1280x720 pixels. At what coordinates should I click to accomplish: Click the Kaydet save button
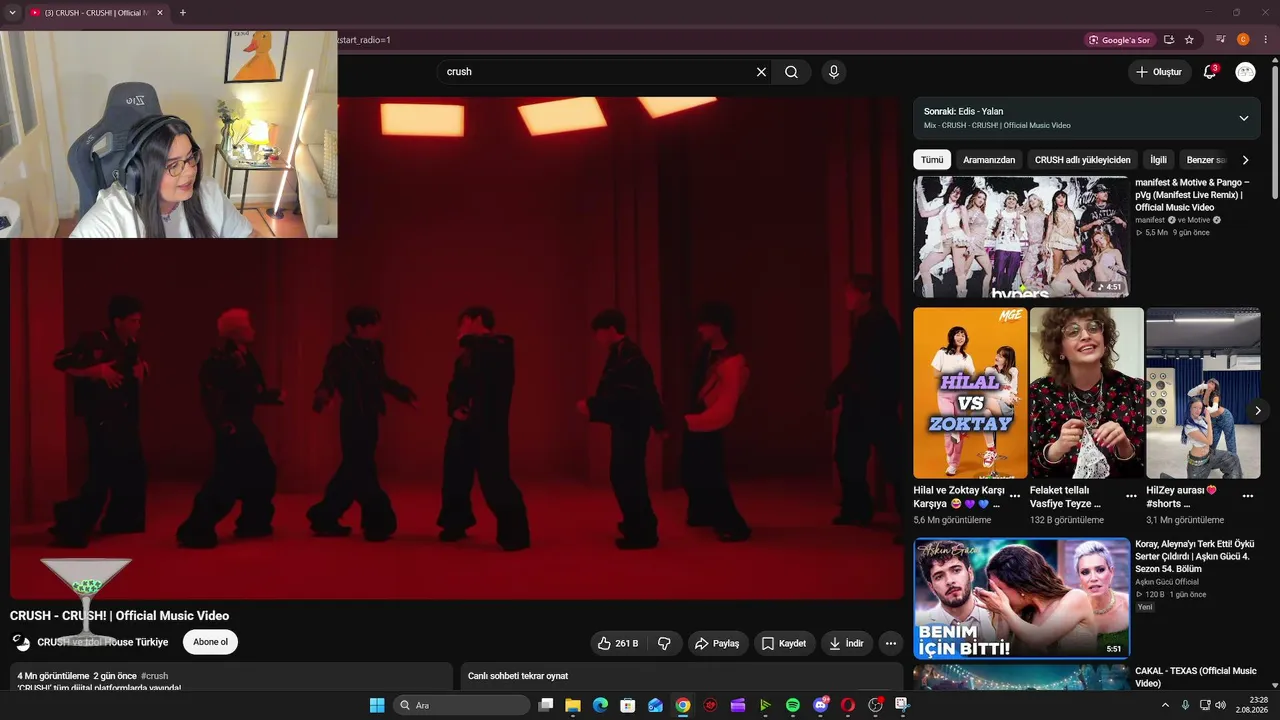pyautogui.click(x=785, y=643)
